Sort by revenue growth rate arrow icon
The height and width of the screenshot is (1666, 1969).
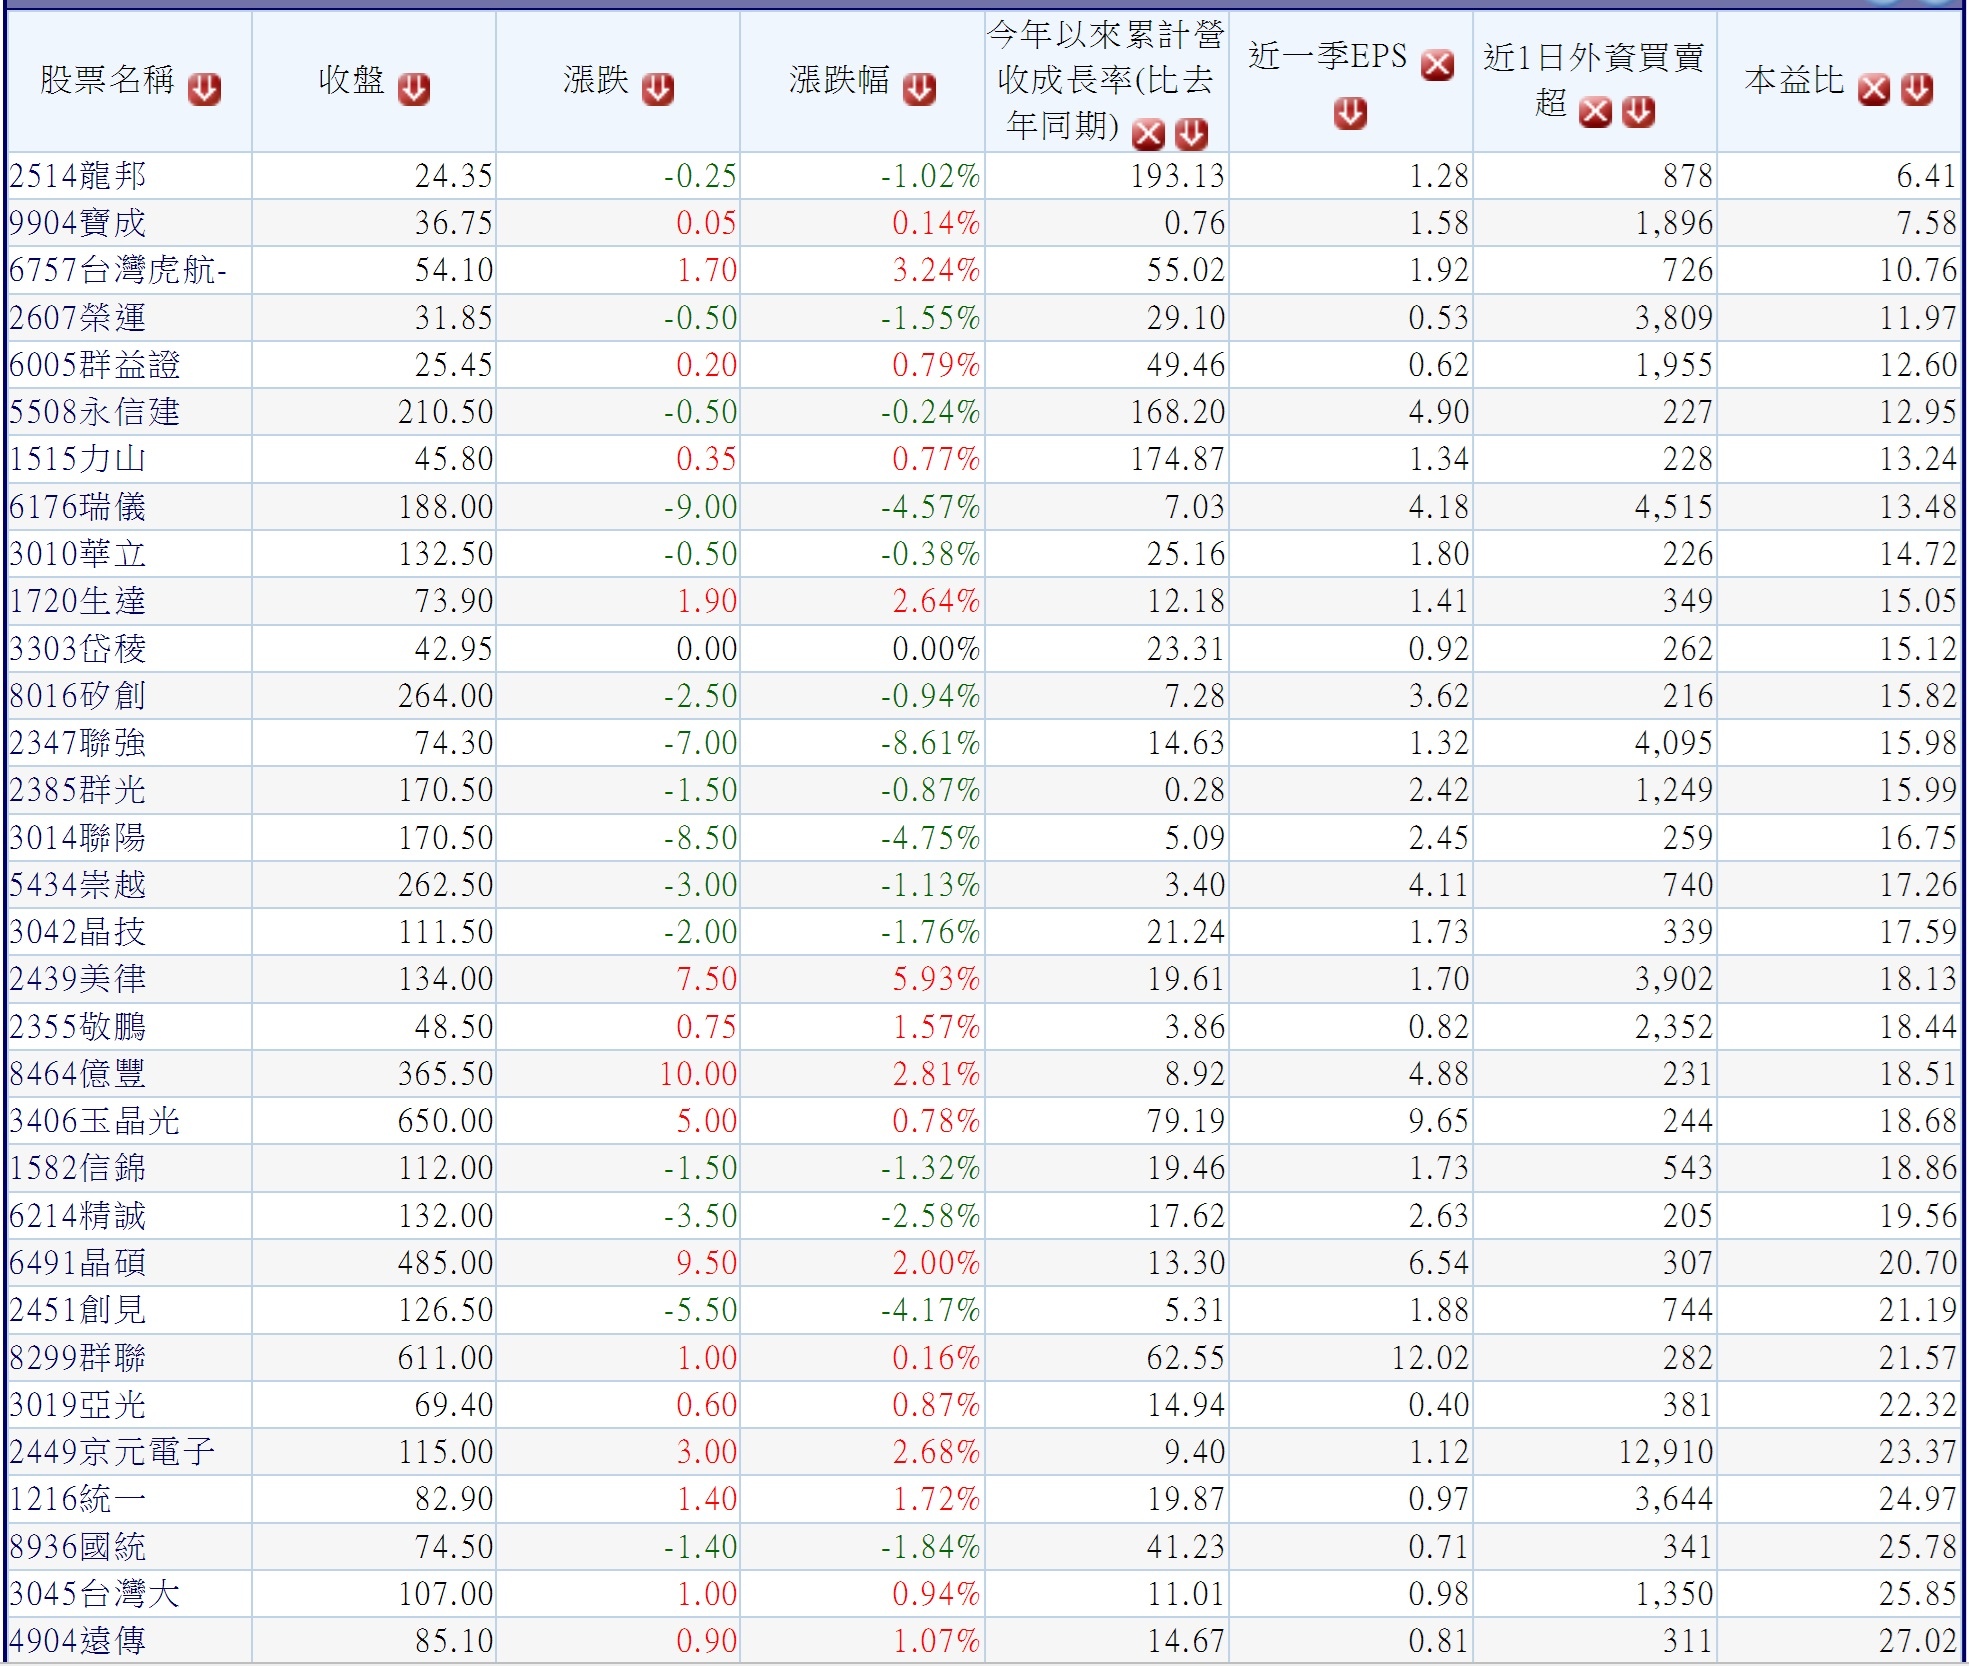pyautogui.click(x=1191, y=133)
